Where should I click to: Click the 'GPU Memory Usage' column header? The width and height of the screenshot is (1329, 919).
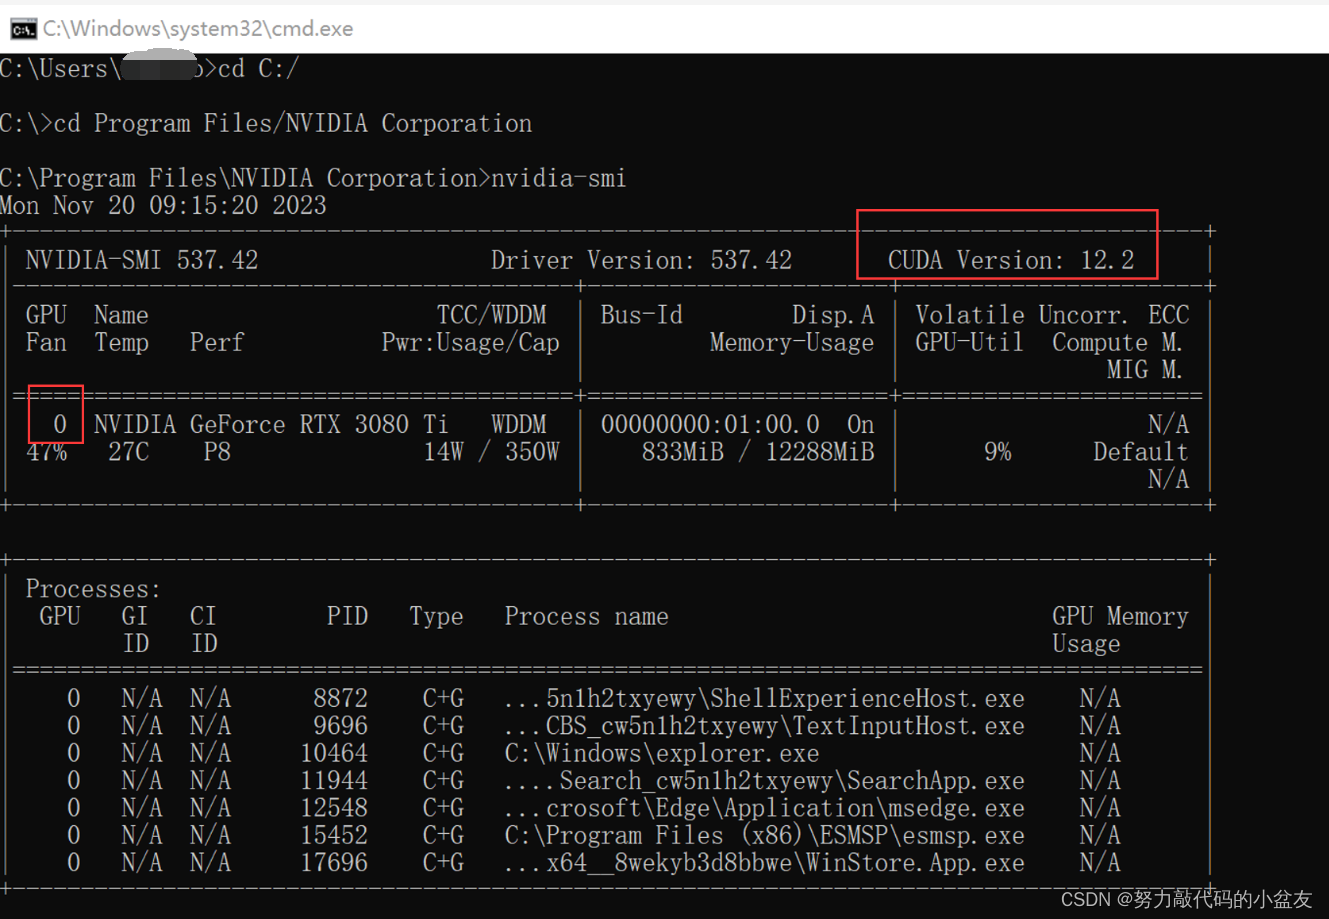click(1120, 630)
